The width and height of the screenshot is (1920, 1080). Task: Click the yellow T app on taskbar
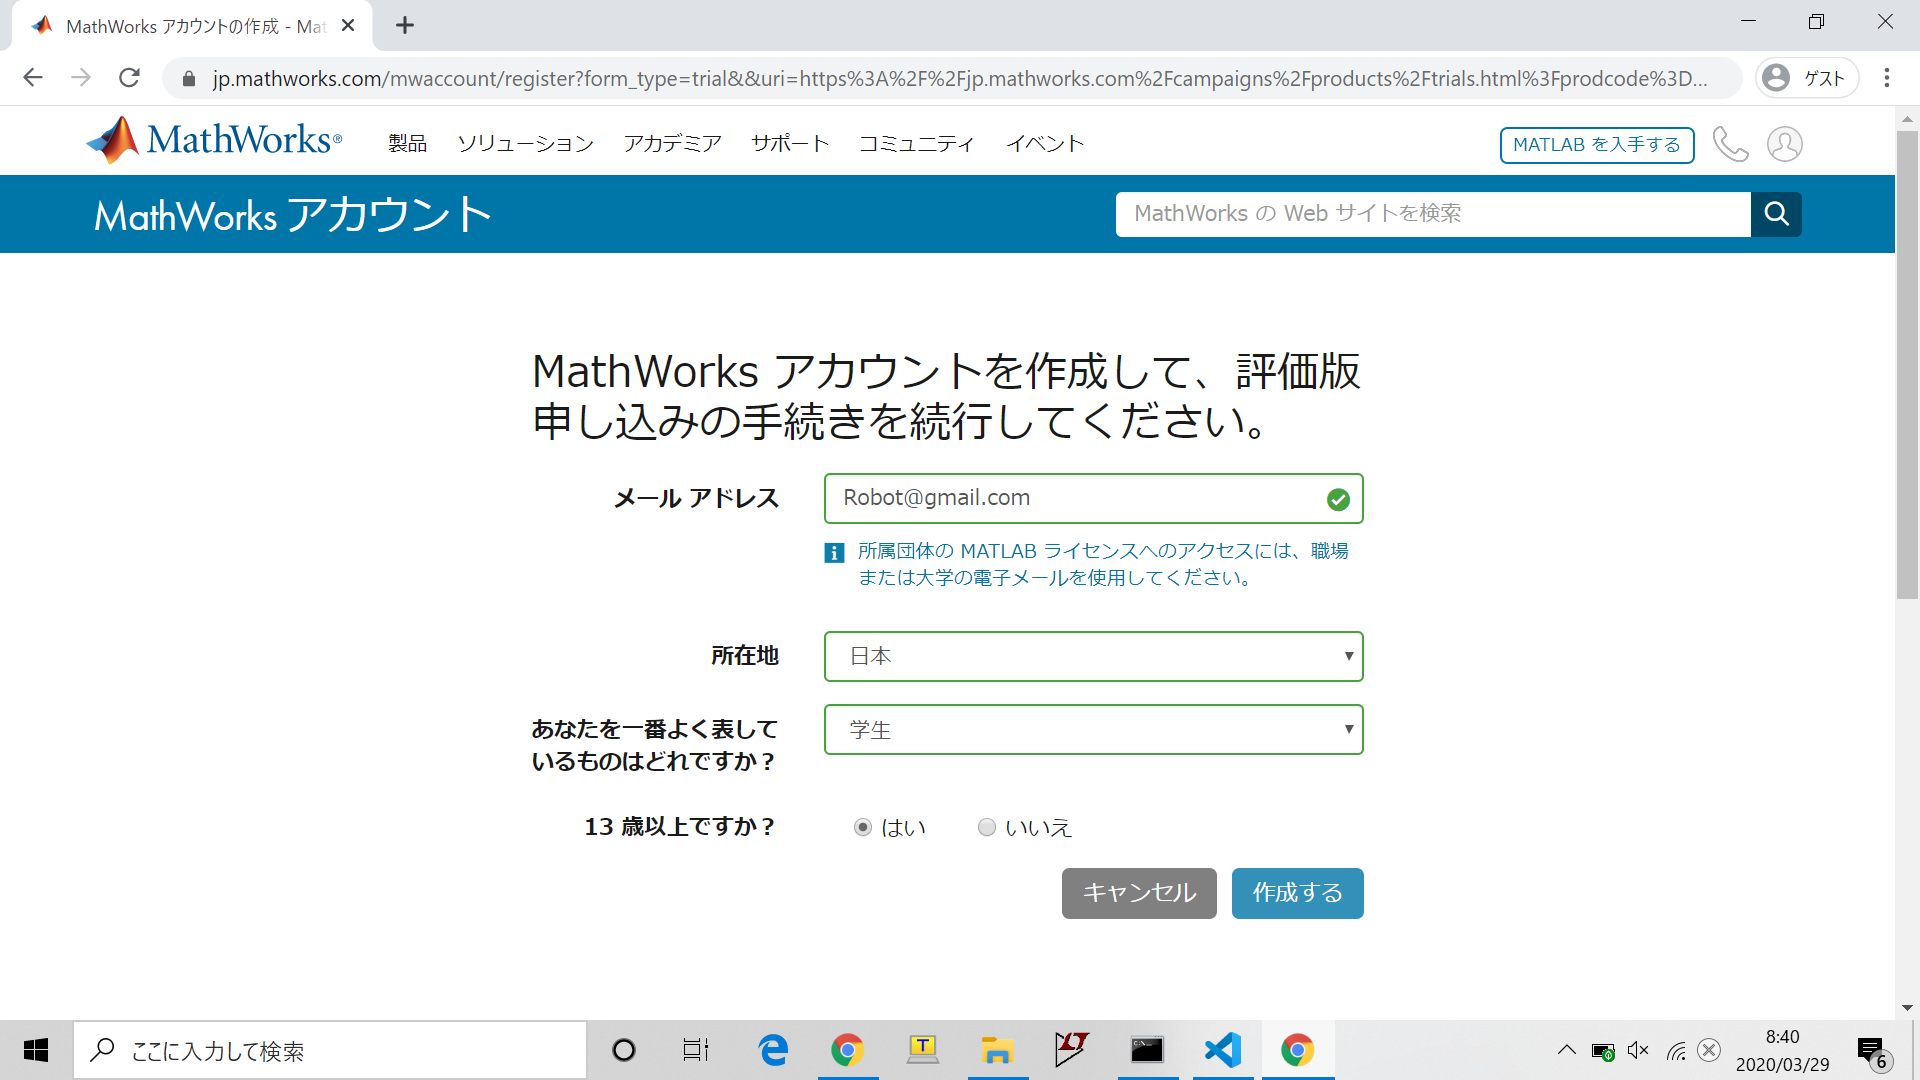coord(922,1050)
